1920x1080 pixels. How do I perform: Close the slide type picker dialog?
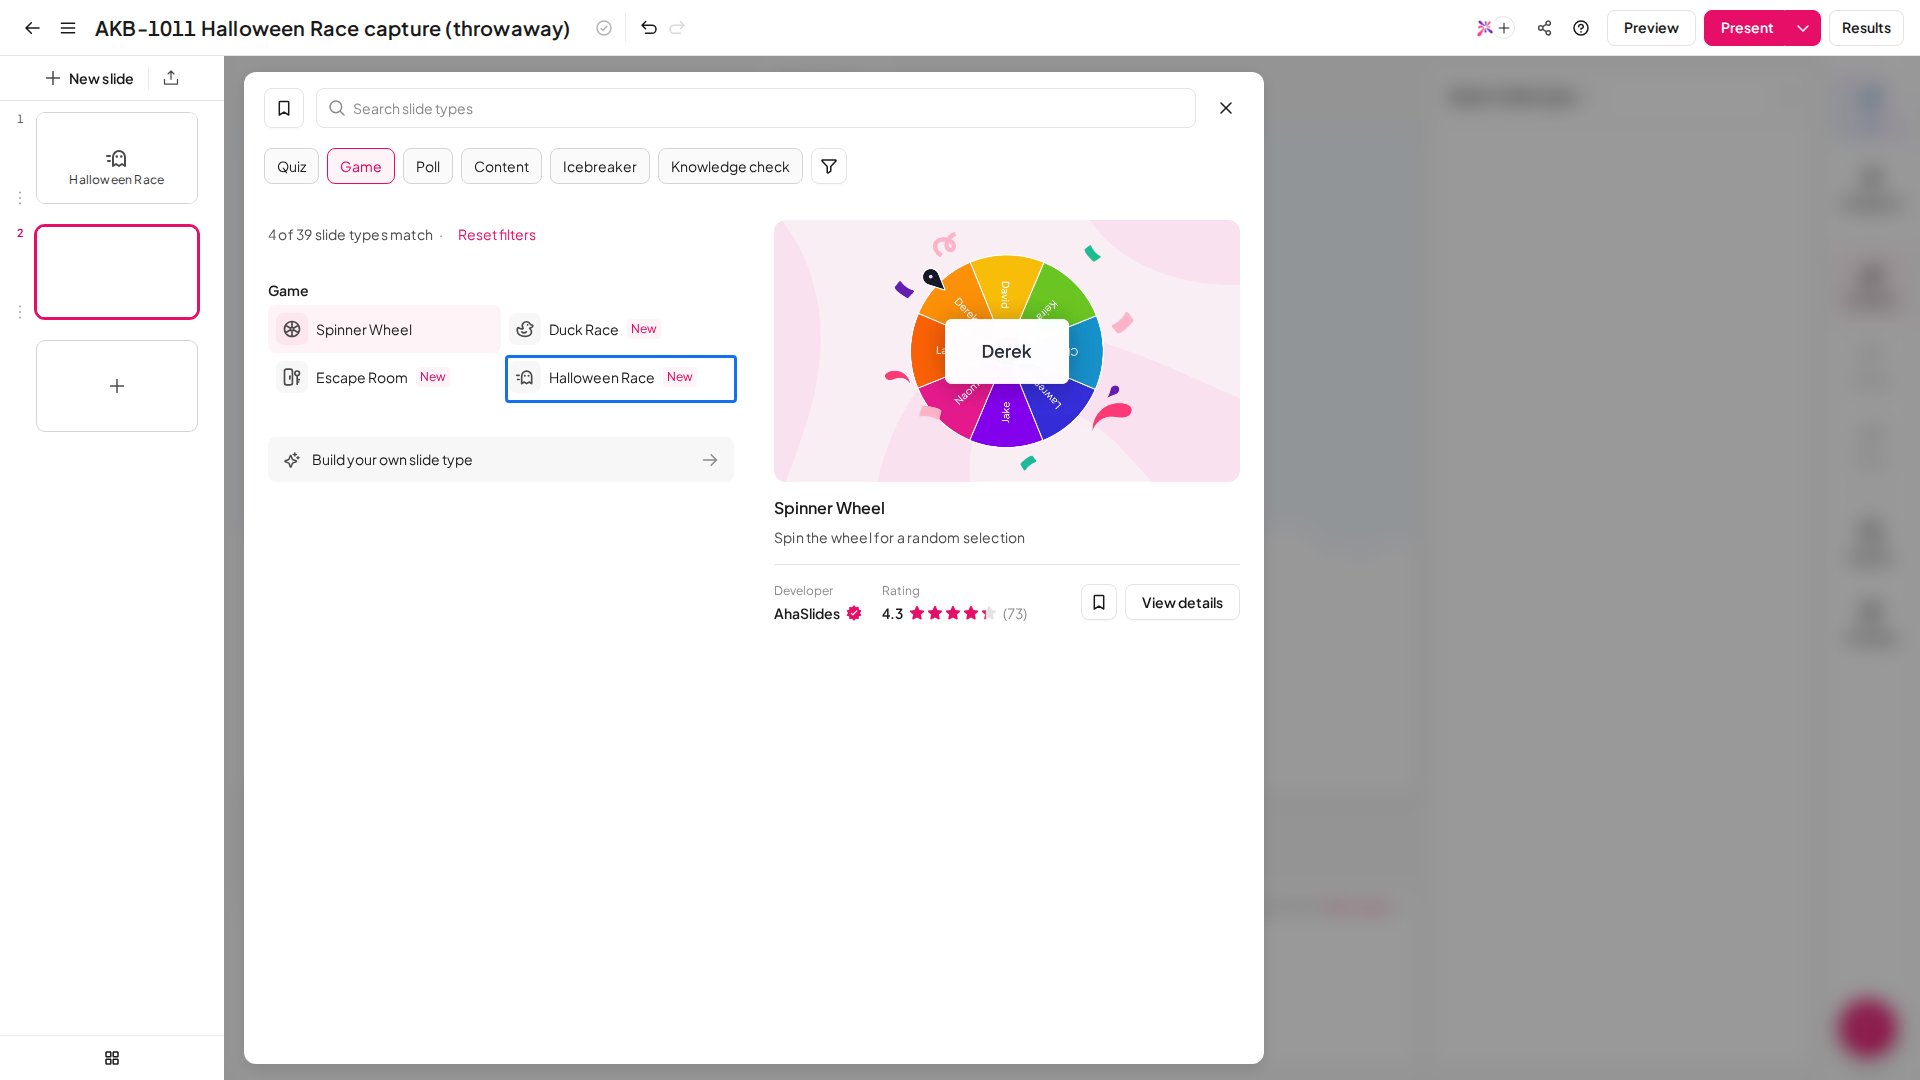click(x=1226, y=108)
